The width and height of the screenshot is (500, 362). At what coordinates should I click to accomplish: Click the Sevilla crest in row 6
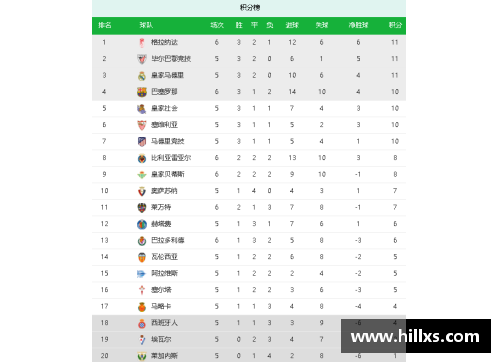coord(142,125)
